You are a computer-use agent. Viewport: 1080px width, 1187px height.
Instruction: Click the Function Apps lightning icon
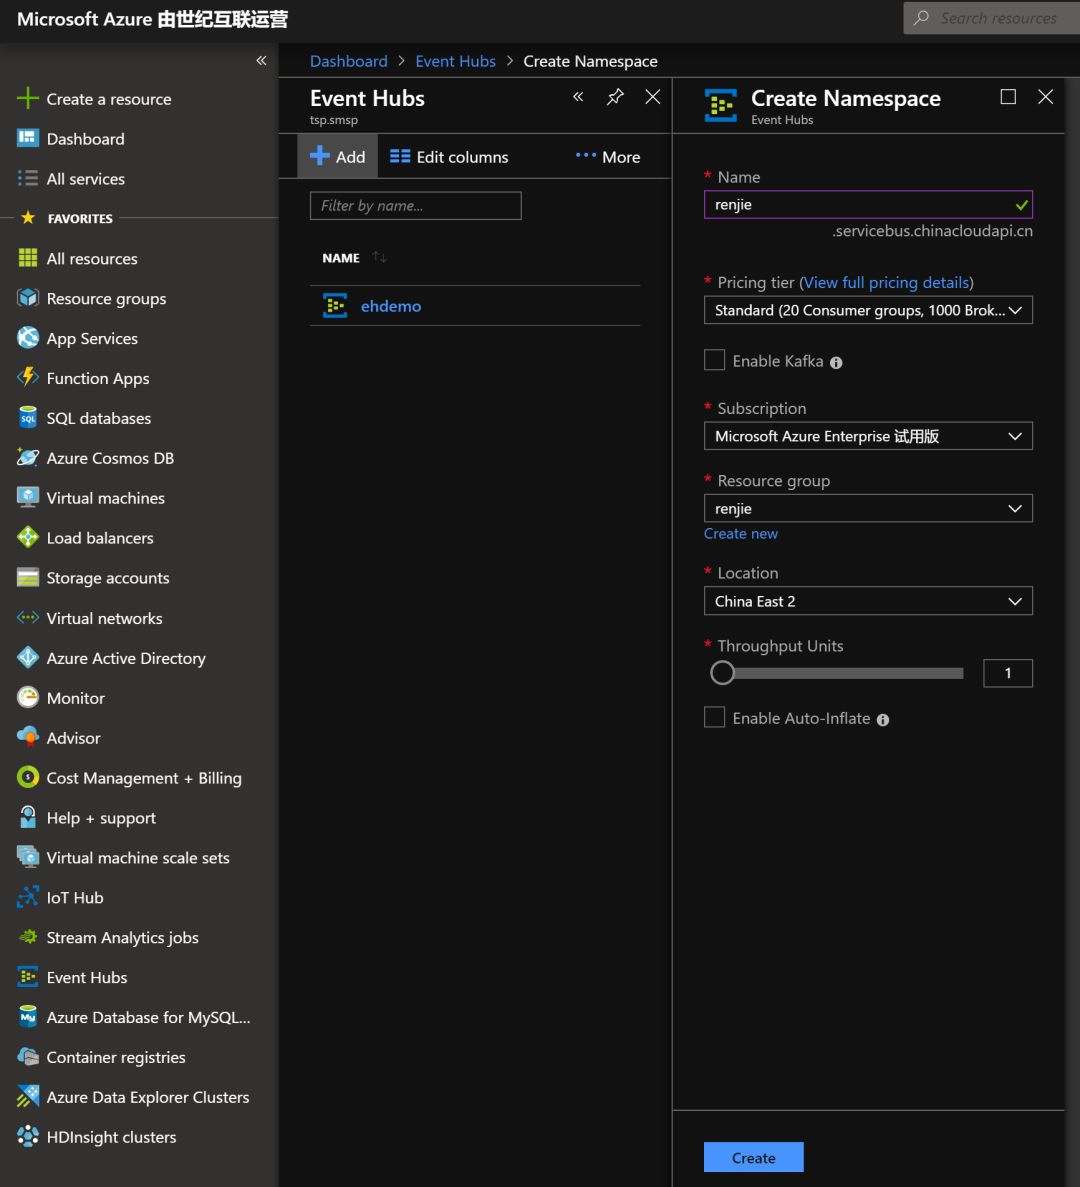tap(28, 378)
